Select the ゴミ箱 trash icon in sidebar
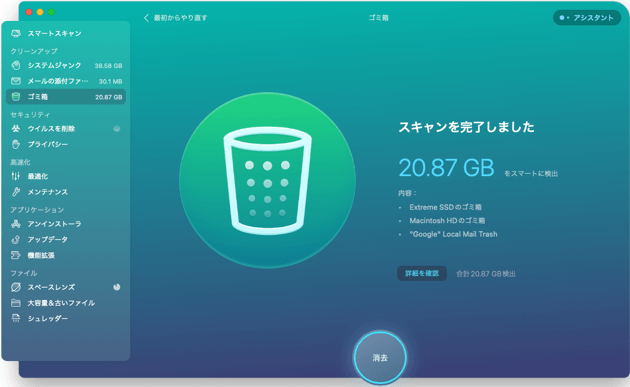 tap(16, 96)
